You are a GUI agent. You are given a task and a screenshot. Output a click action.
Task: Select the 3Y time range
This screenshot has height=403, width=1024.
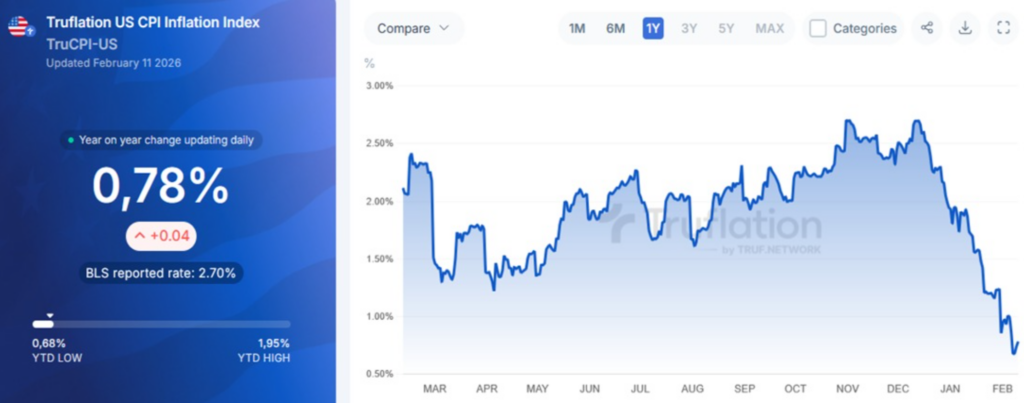click(x=689, y=29)
